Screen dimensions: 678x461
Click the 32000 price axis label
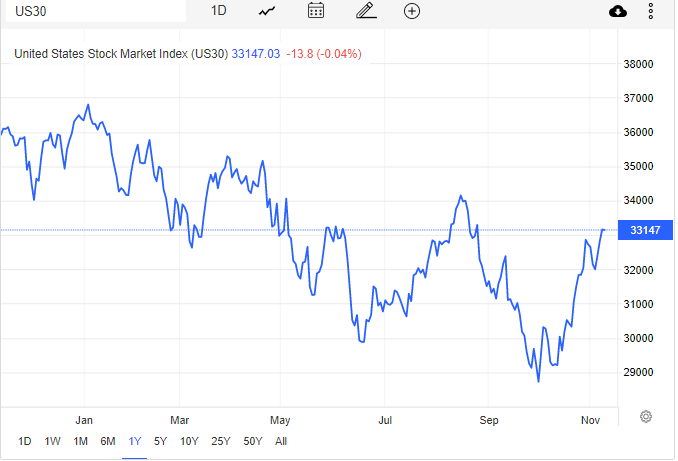point(638,270)
